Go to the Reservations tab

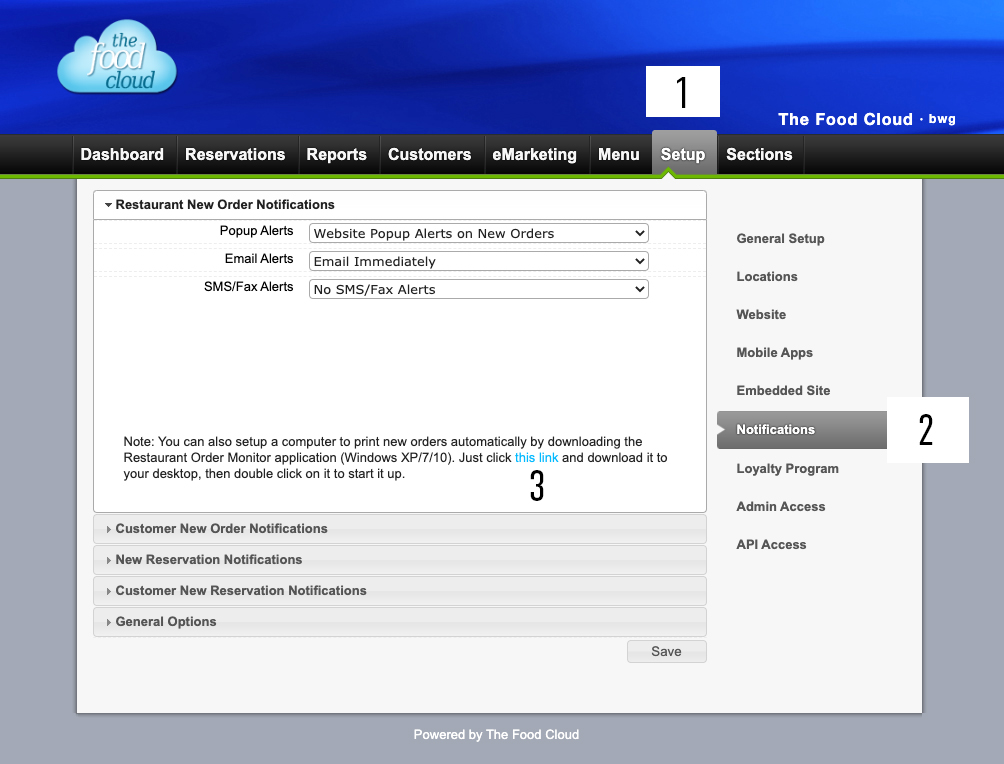(x=235, y=154)
